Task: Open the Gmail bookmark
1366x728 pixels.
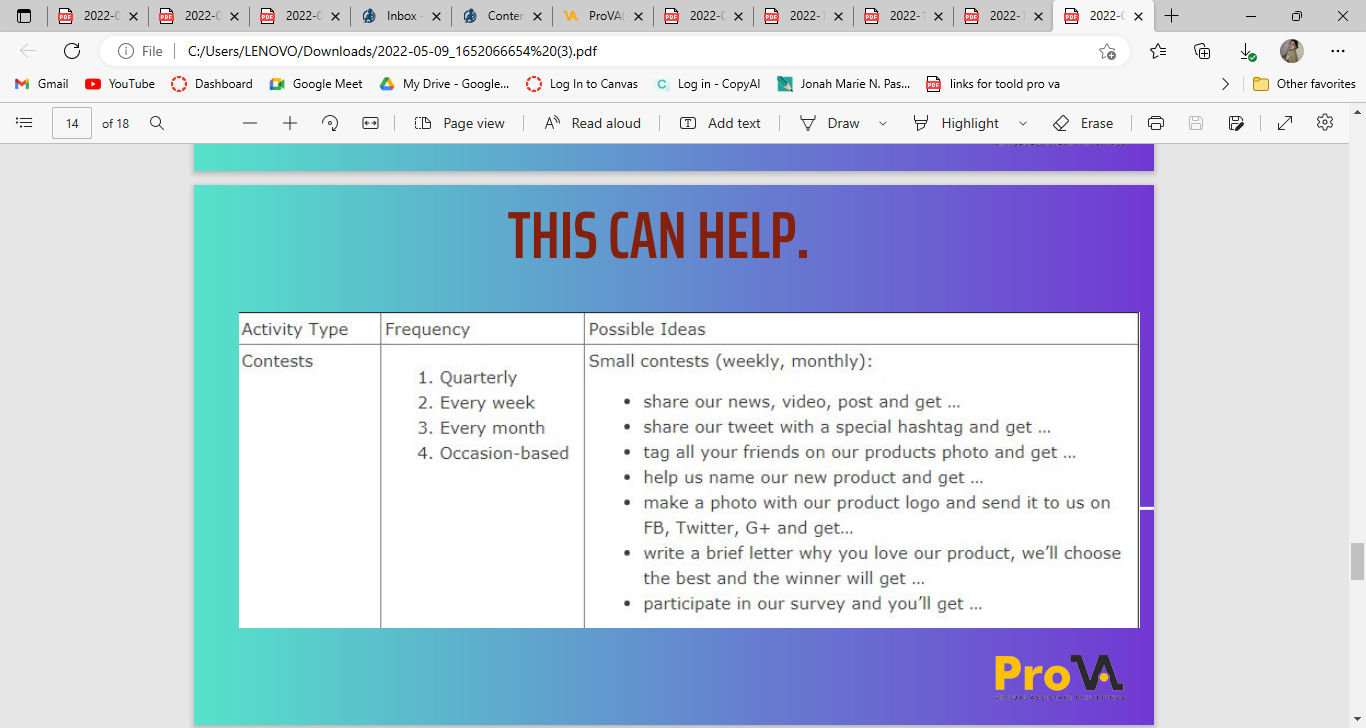Action: point(42,84)
